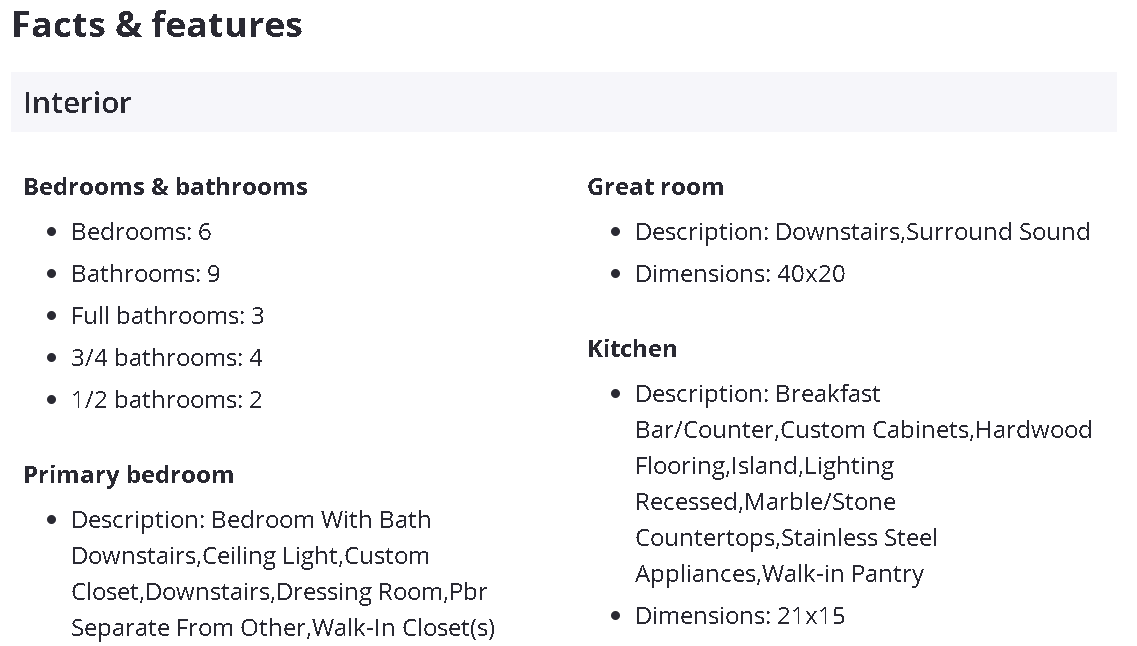Click the kitchen 'Description: Breakfast' line
Image resolution: width=1137 pixels, height=646 pixels.
(757, 394)
